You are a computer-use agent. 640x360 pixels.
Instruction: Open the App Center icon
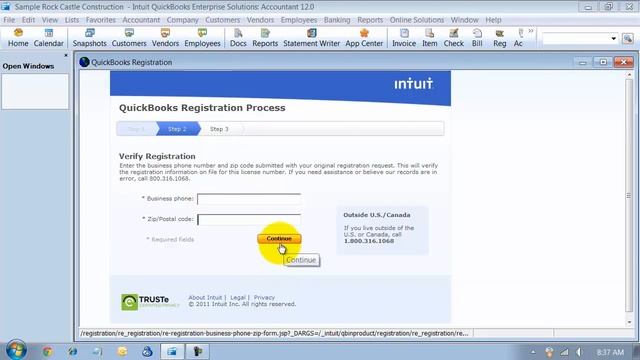pyautogui.click(x=364, y=38)
